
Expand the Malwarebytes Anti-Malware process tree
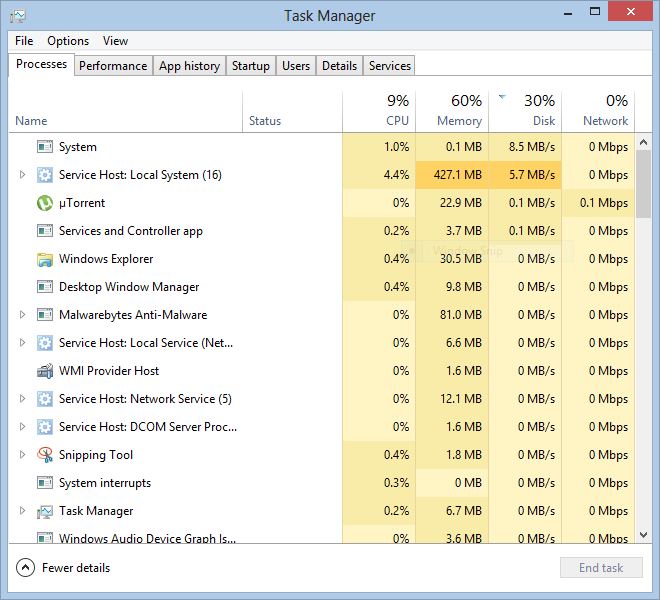coord(22,315)
